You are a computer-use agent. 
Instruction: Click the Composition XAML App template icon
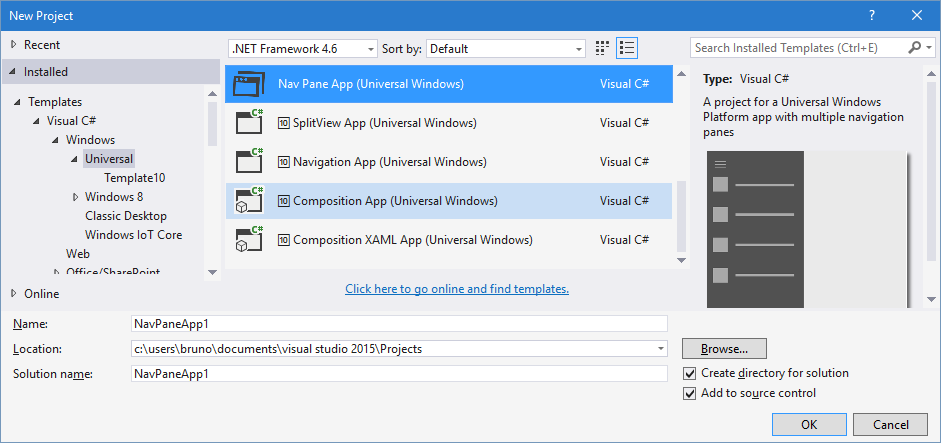(248, 239)
